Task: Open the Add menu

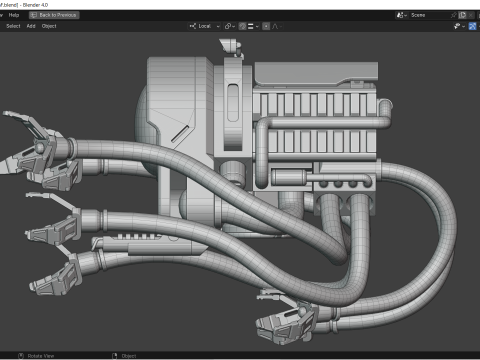Action: pos(31,26)
